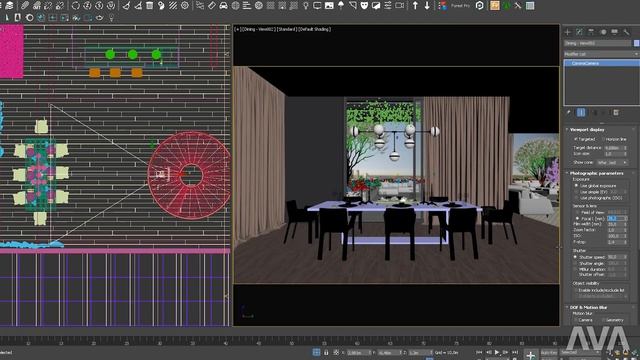Enable Camera motion blur checkbox
Image resolution: width=640 pixels, height=360 pixels.
pos(576,320)
